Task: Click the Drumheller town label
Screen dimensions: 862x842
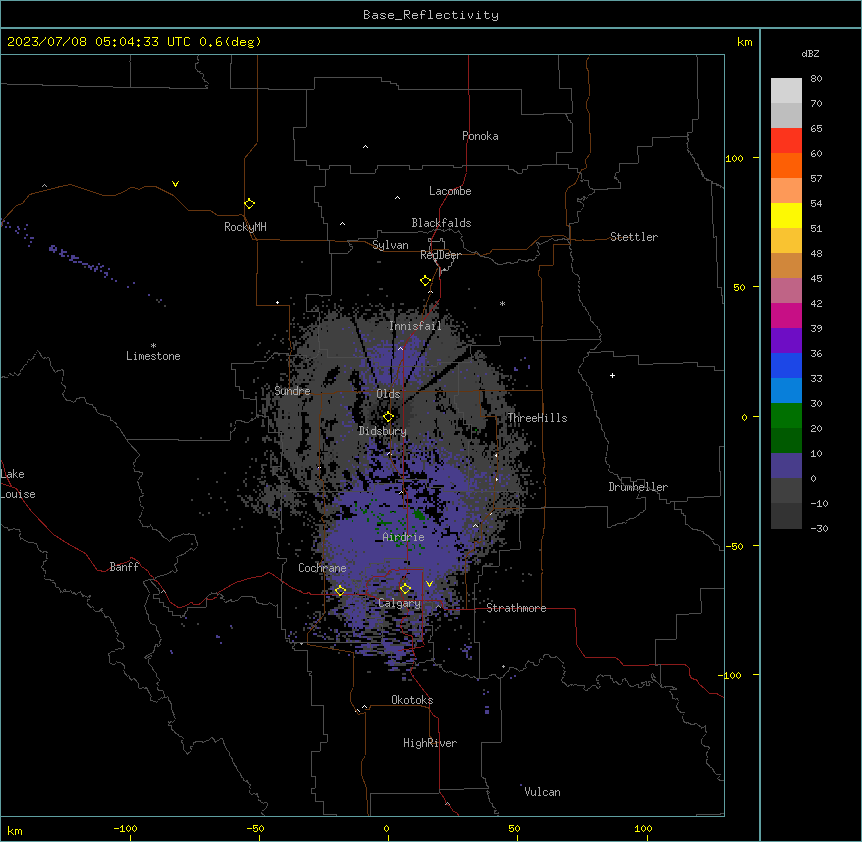Action: click(638, 487)
